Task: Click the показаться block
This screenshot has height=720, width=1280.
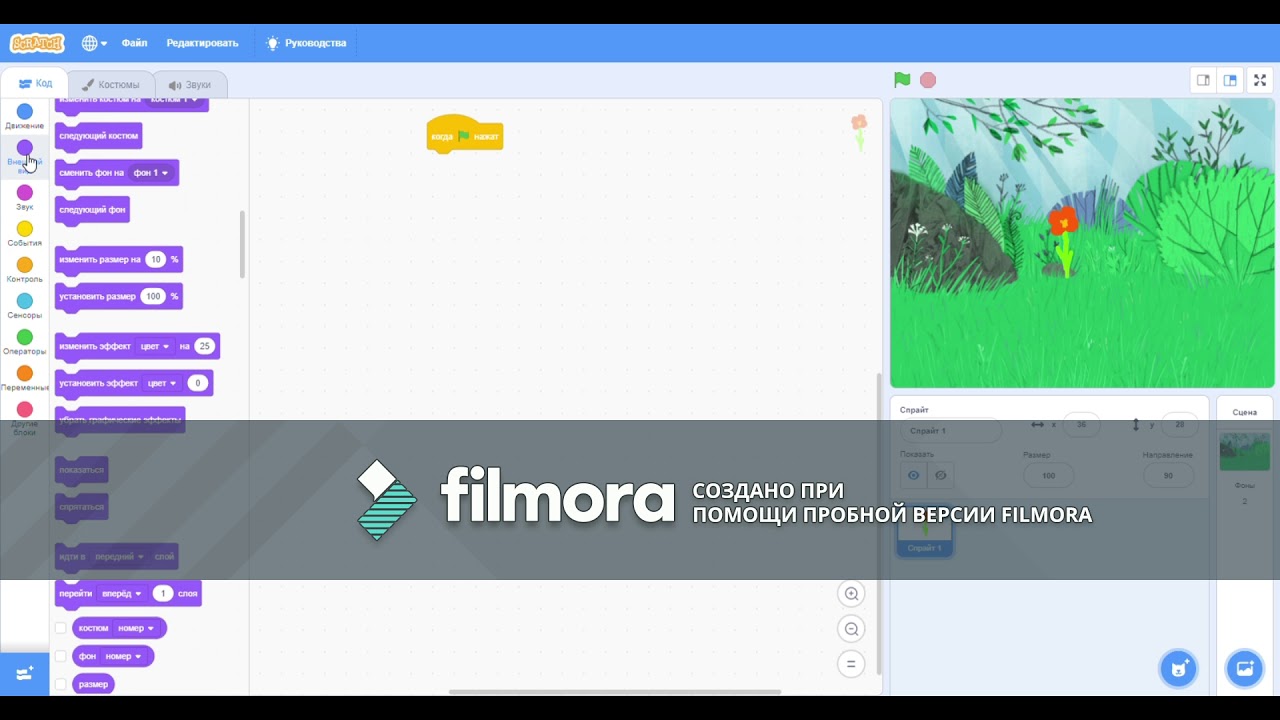Action: tap(81, 470)
